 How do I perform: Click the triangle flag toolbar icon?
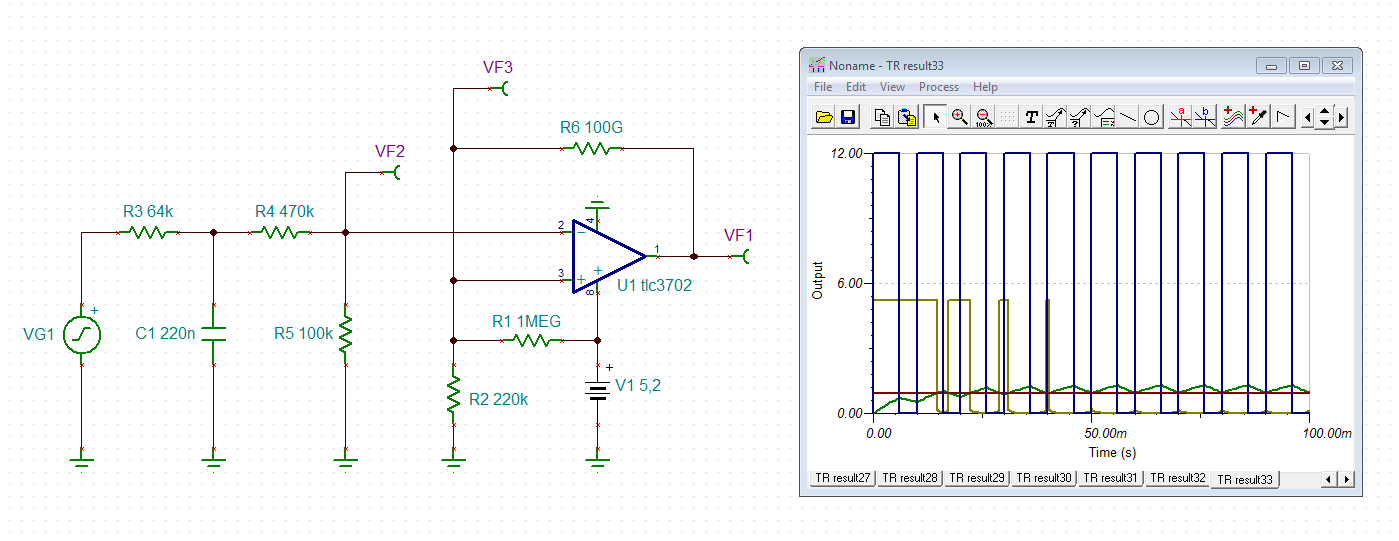1283,117
